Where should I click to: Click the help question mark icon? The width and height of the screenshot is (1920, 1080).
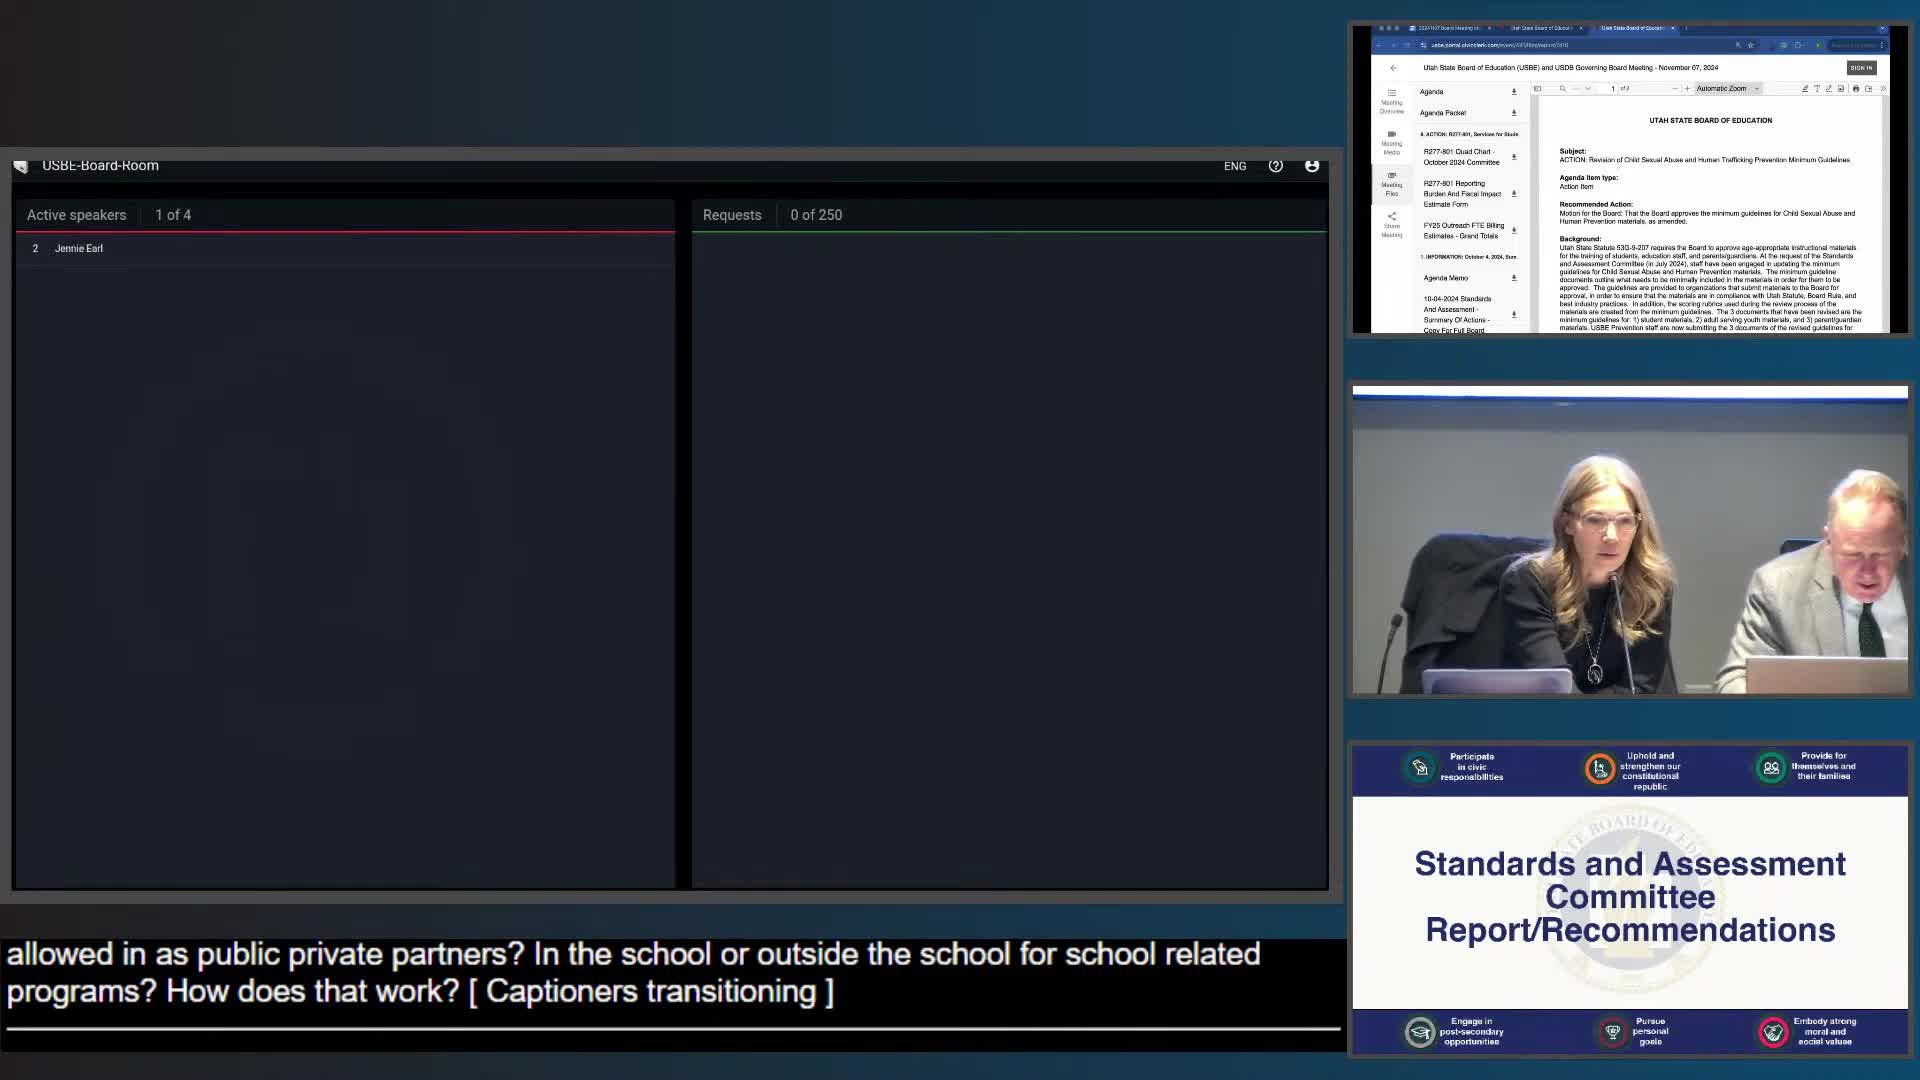click(1275, 166)
